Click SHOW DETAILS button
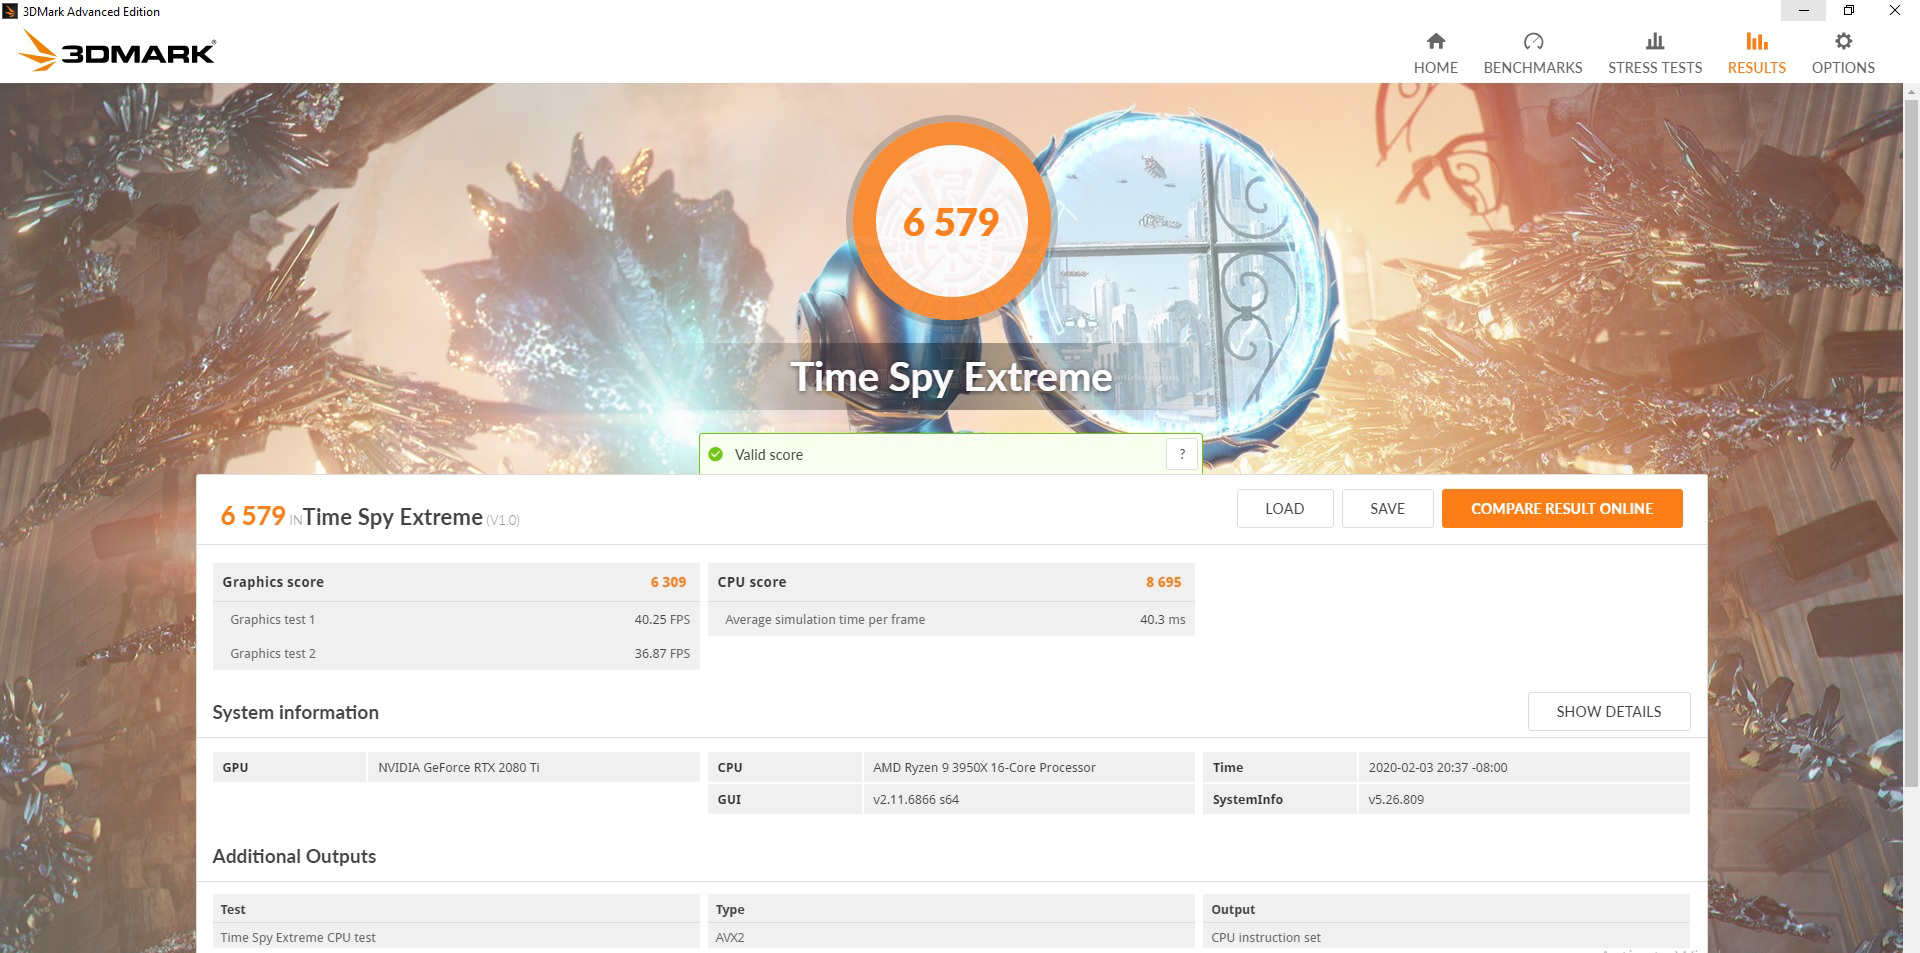1920x953 pixels. (x=1608, y=711)
